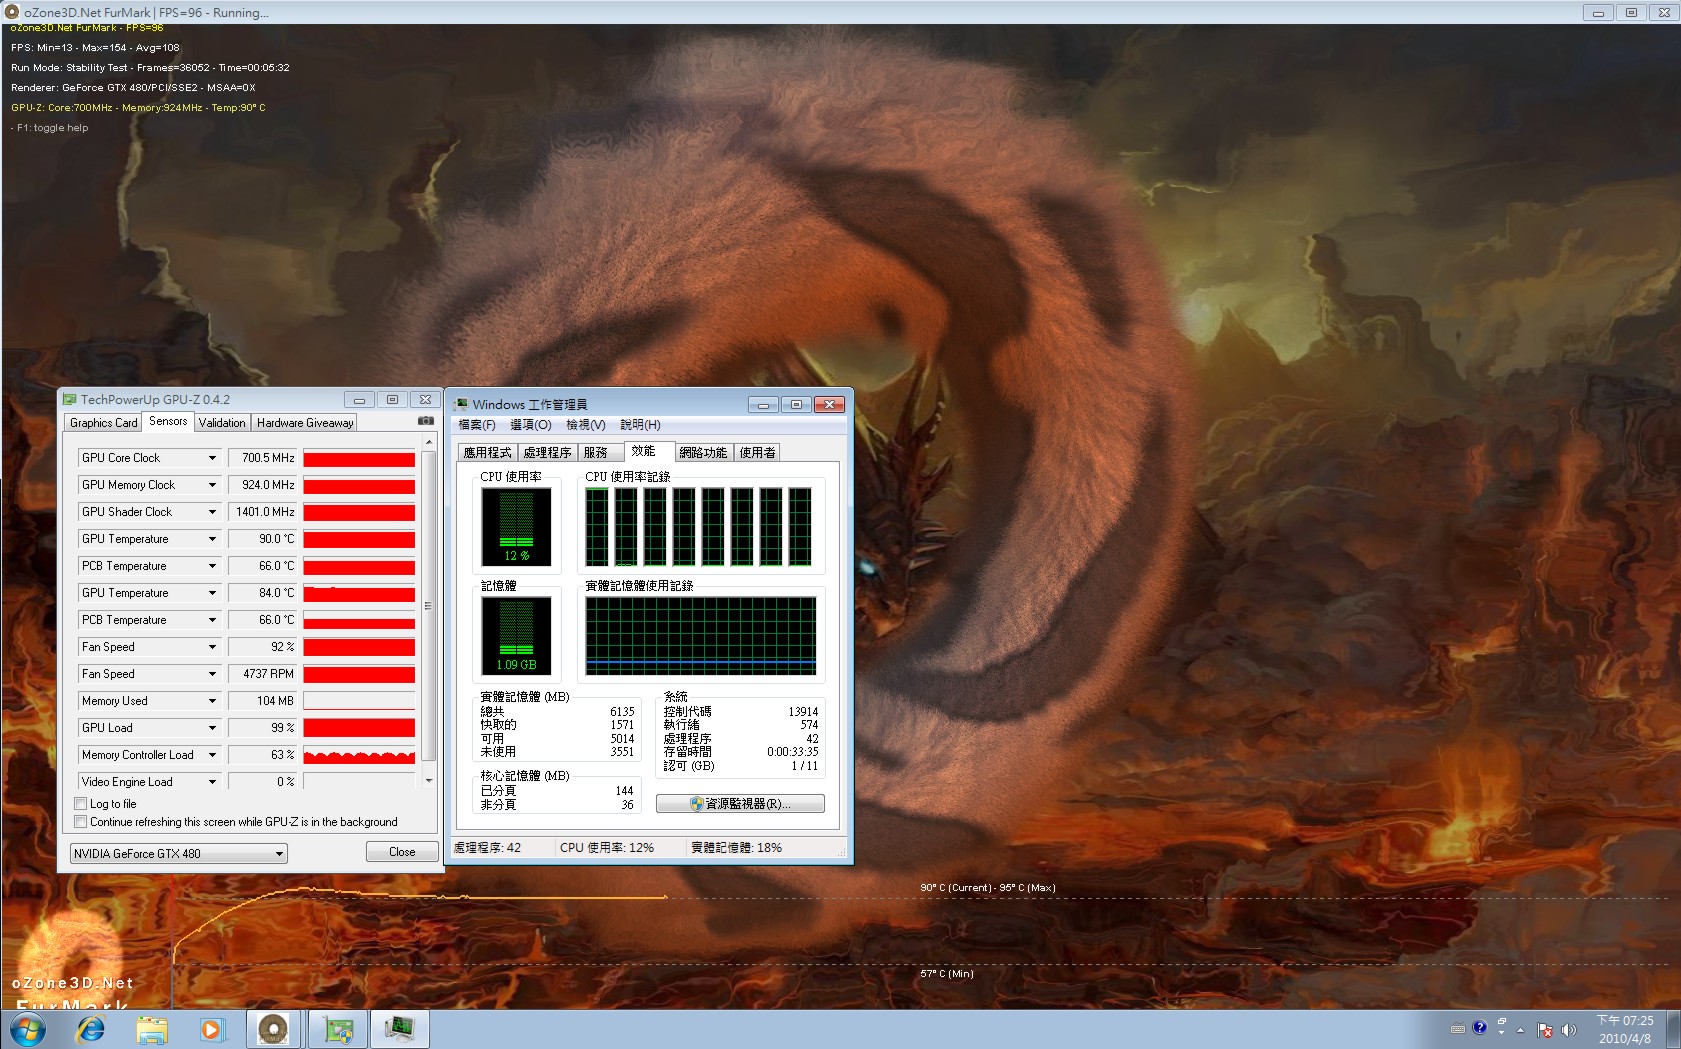1681x1049 pixels.
Task: Click the GPU-Z screenshot camera icon
Action: [x=426, y=421]
